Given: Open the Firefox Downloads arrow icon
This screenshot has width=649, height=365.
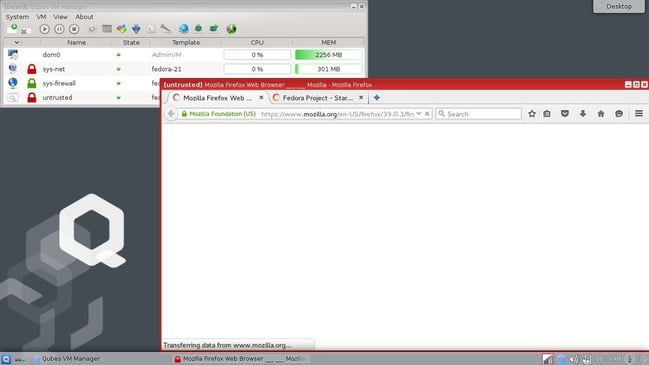Looking at the screenshot, I should [583, 113].
